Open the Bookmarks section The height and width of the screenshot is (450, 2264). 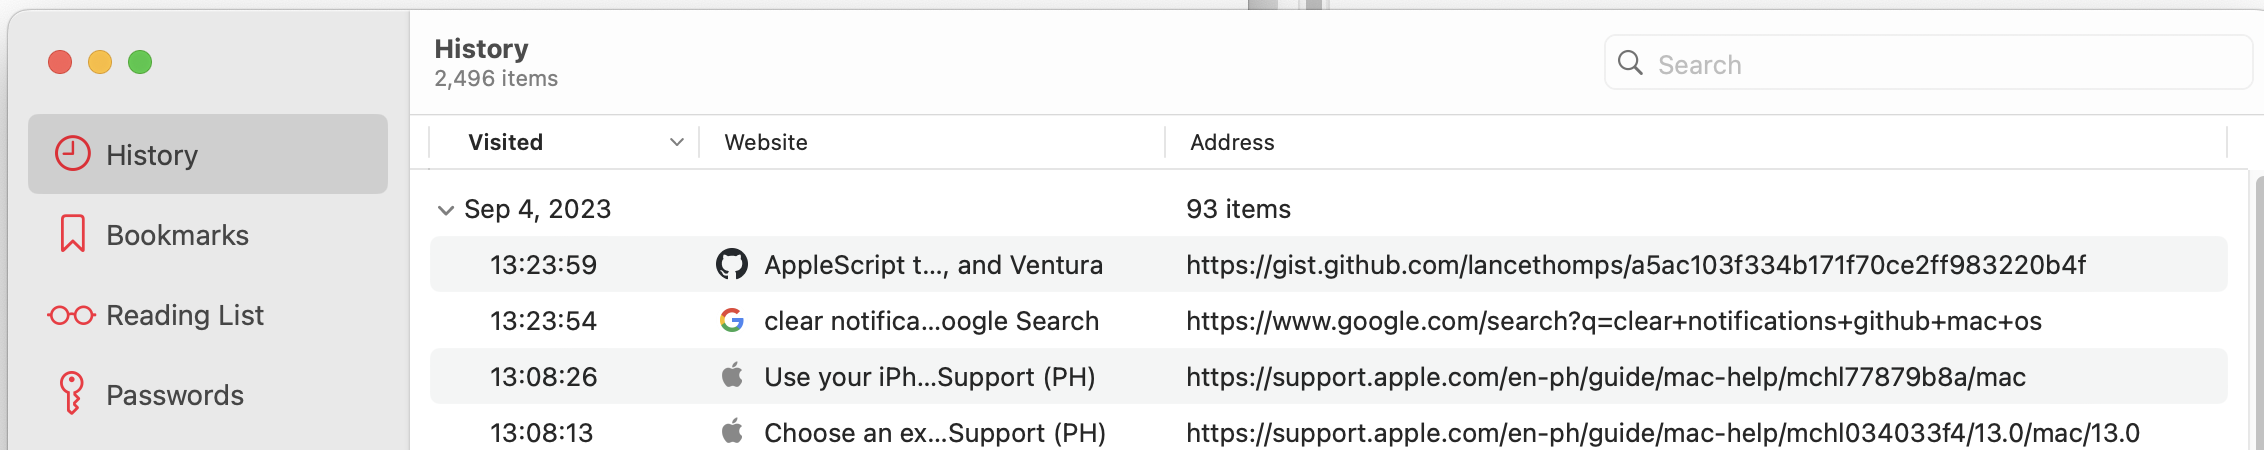pyautogui.click(x=177, y=235)
